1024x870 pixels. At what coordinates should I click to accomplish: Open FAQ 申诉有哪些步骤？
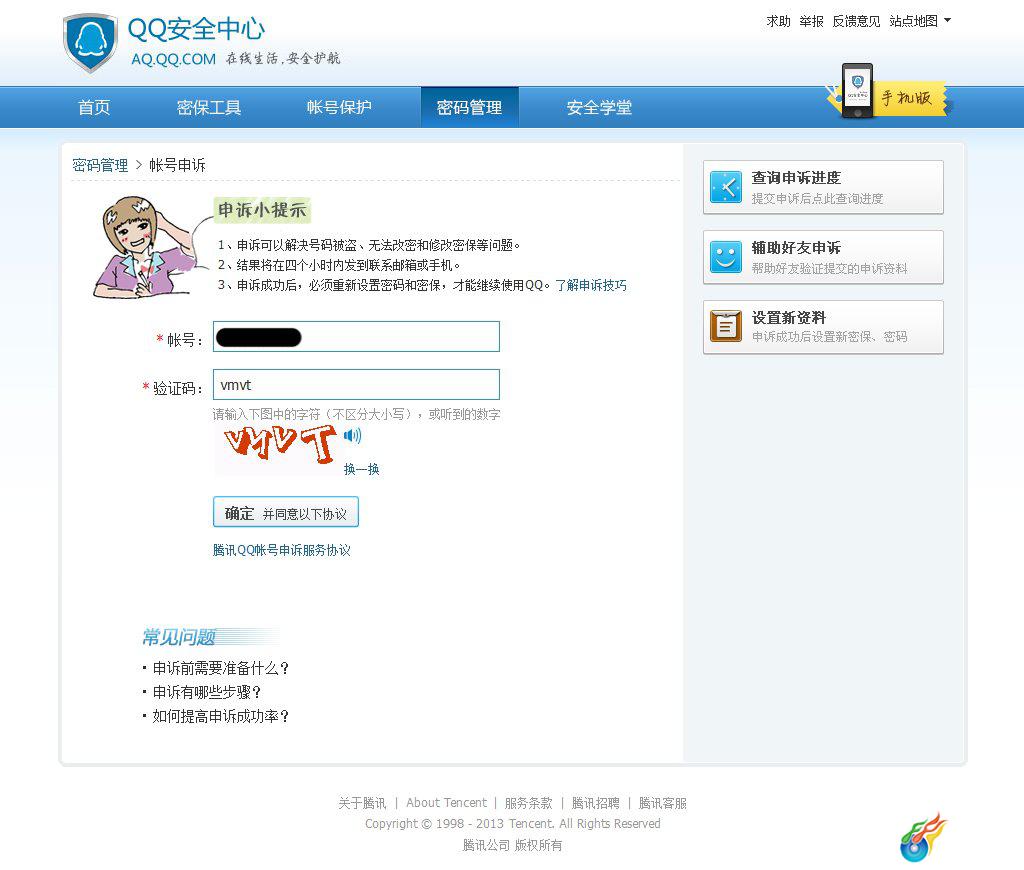[x=207, y=692]
